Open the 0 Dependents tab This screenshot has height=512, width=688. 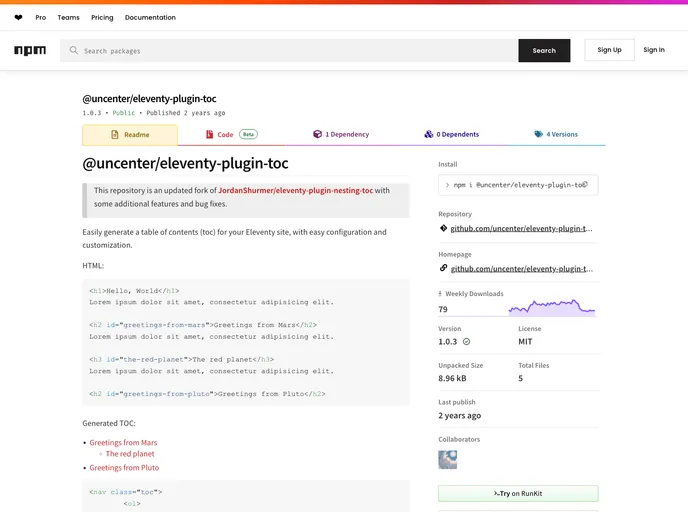(452, 135)
